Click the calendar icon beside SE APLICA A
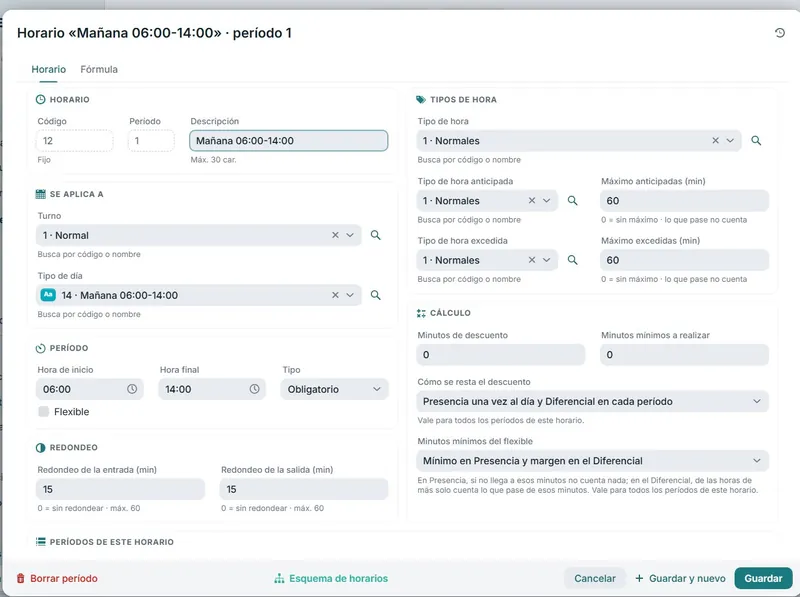The height and width of the screenshot is (597, 800). pos(40,194)
